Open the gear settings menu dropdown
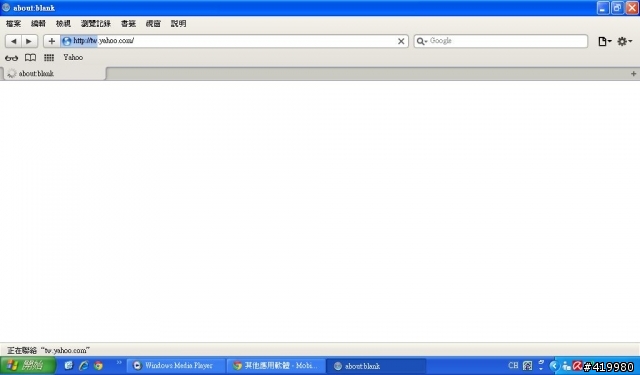 (624, 41)
